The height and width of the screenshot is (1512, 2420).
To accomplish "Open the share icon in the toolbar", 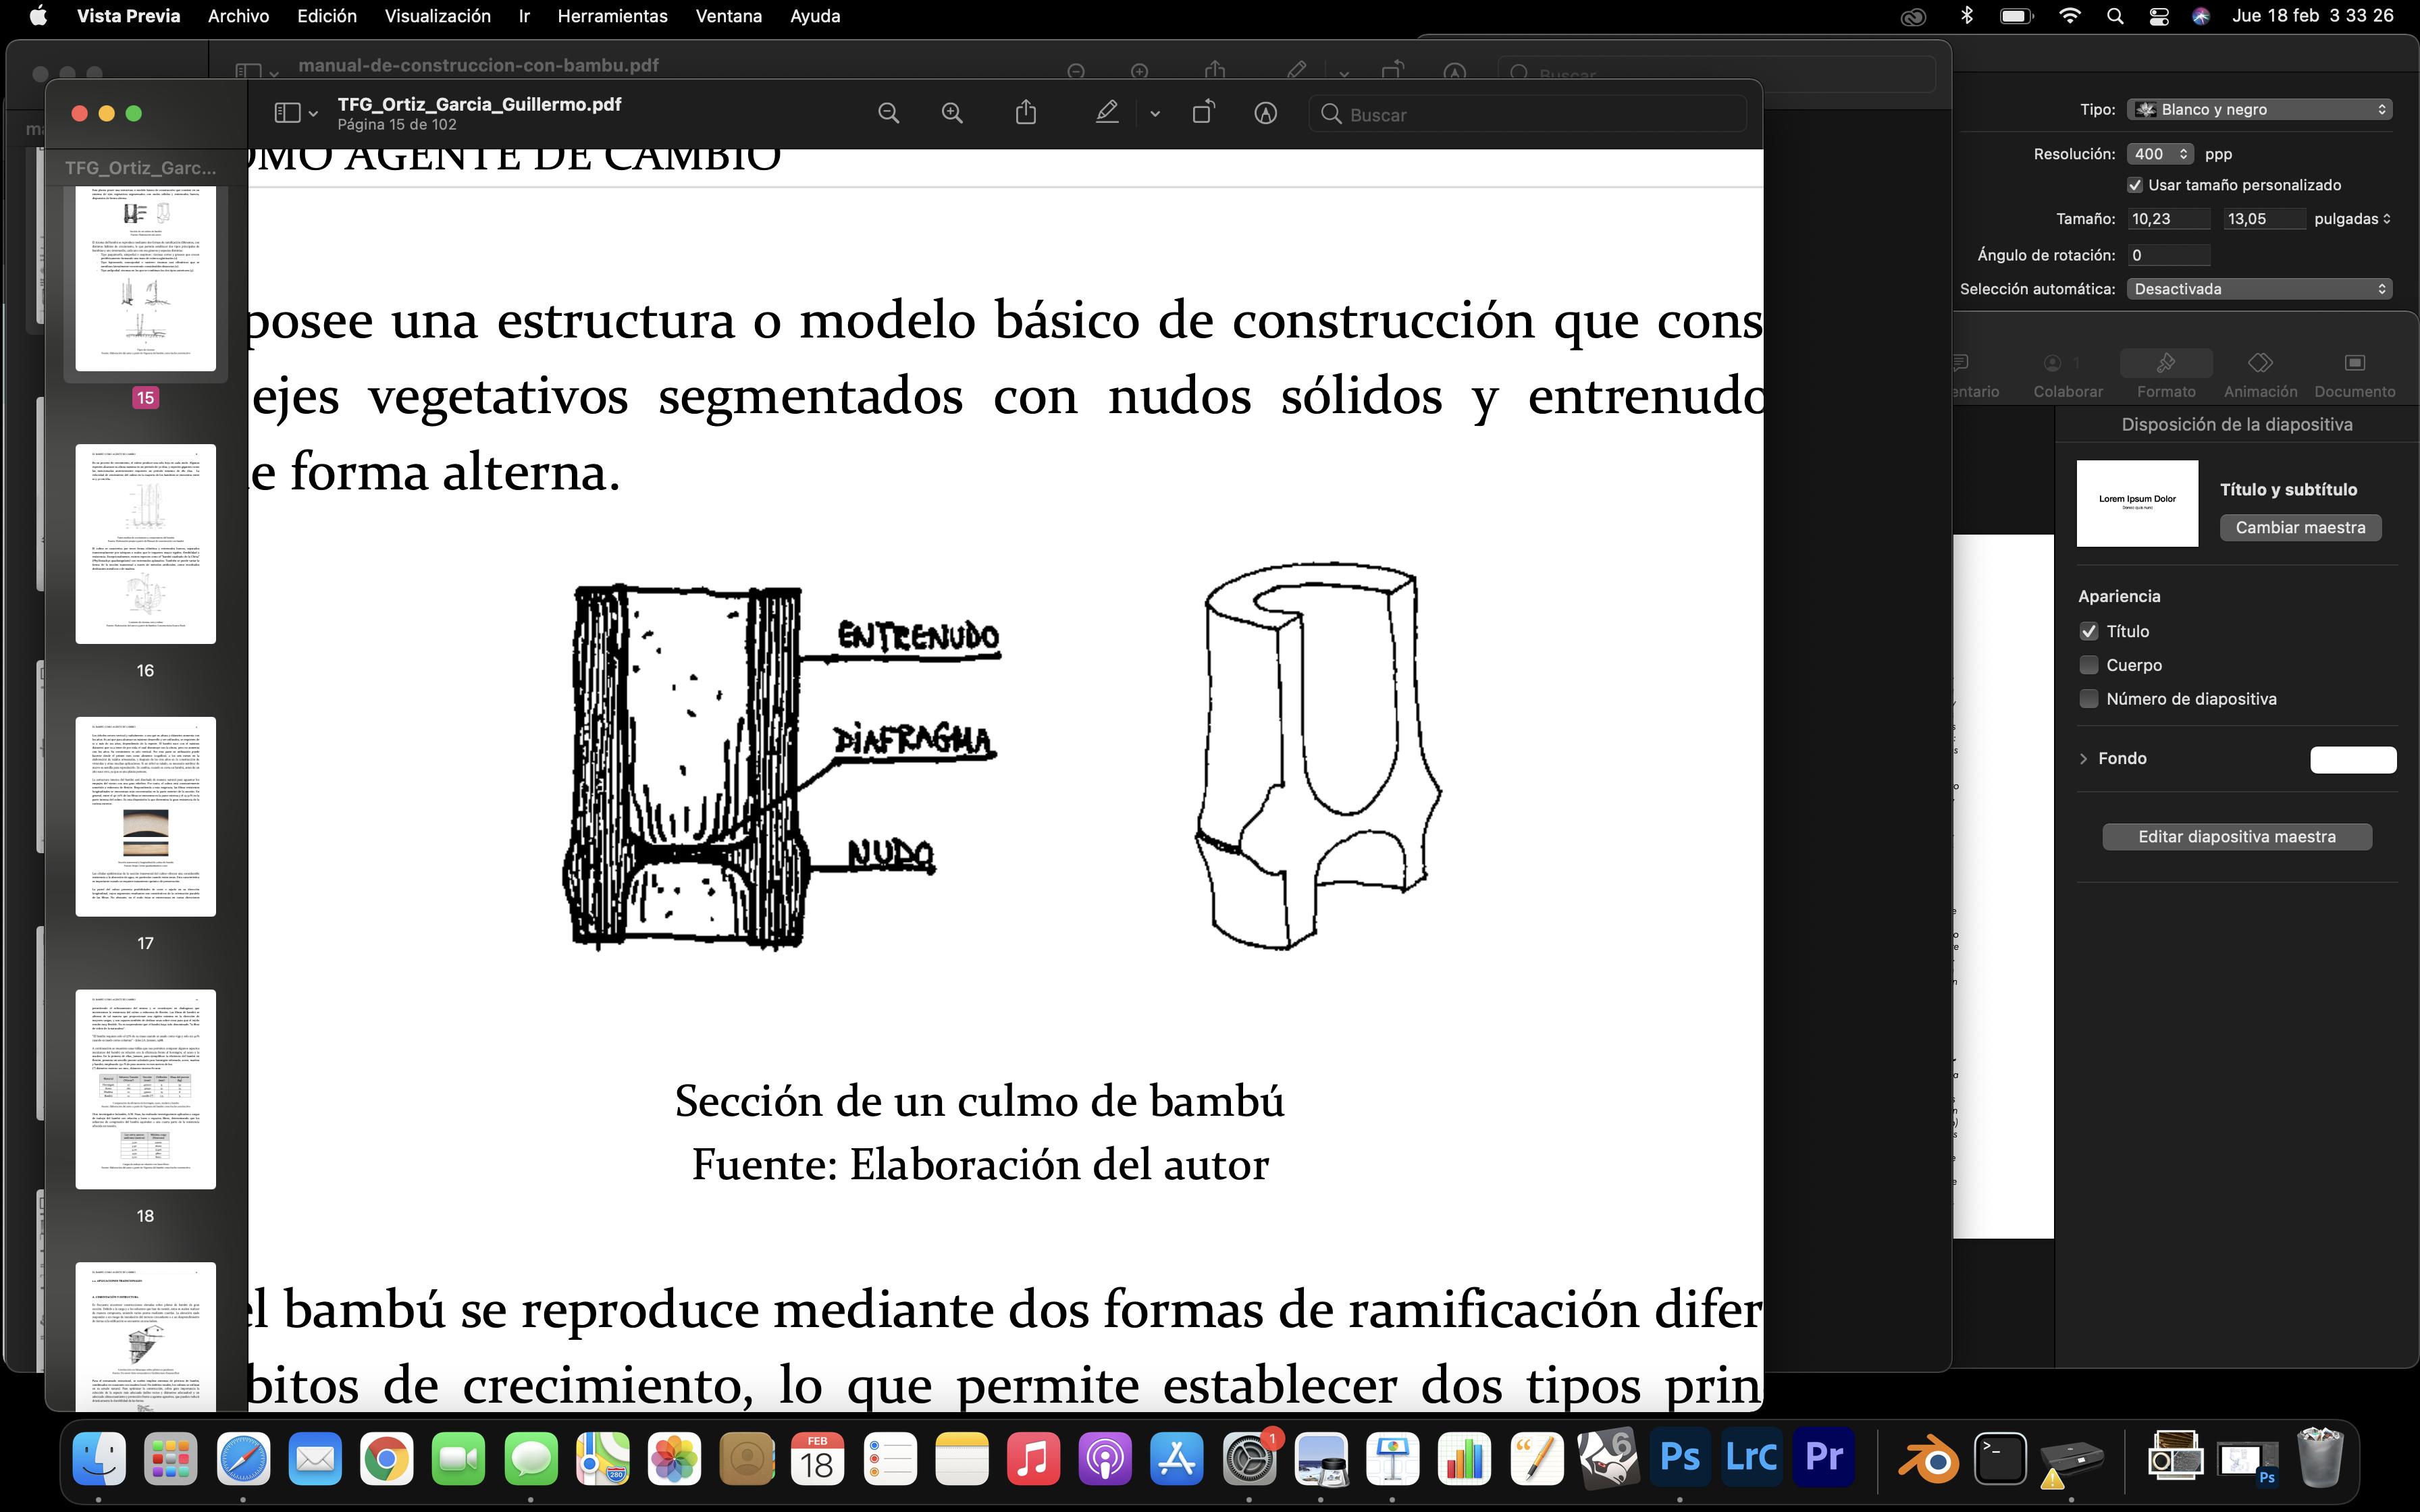I will (x=1026, y=113).
